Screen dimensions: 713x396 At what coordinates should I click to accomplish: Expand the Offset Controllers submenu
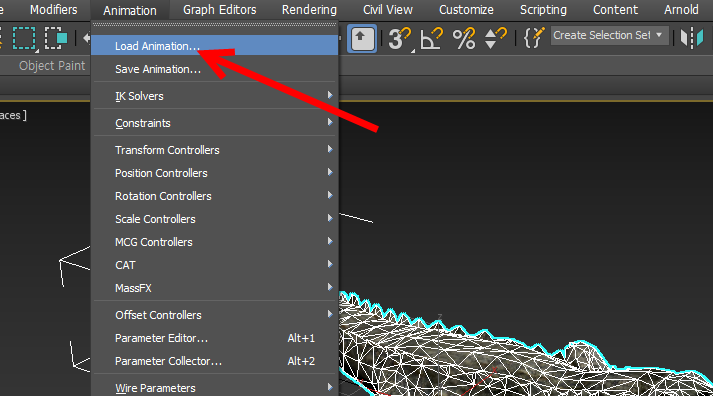coord(215,315)
